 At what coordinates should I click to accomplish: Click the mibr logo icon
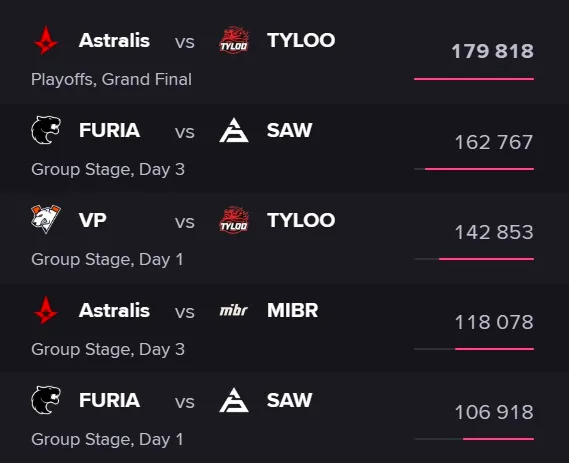(x=234, y=310)
